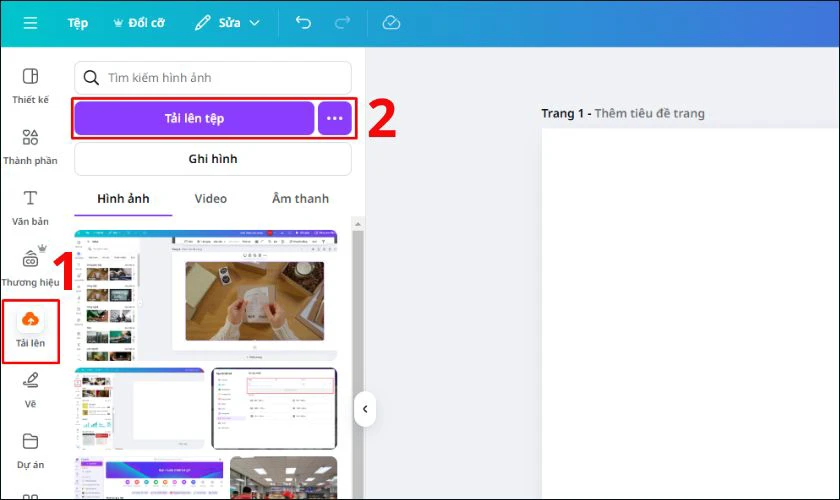Click Thêm tiêu đề trang page title
The height and width of the screenshot is (500, 840).
point(649,114)
